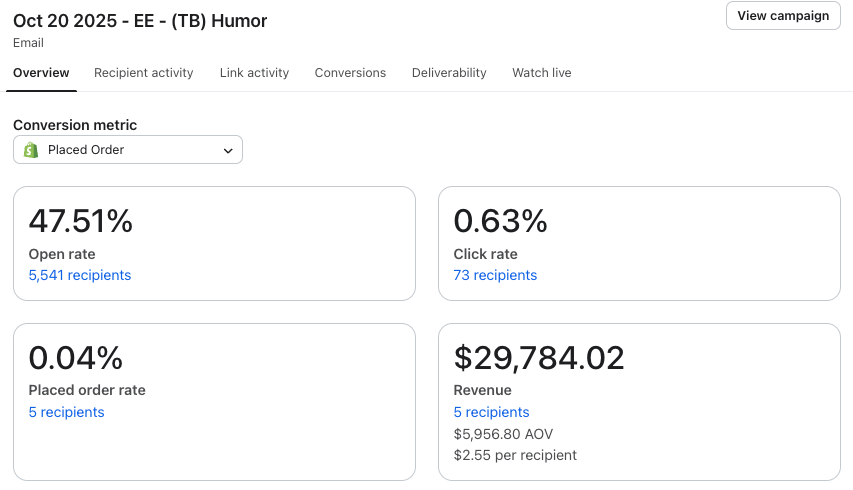The height and width of the screenshot is (490, 853).
Task: Click the View campaign button
Action: (x=783, y=16)
